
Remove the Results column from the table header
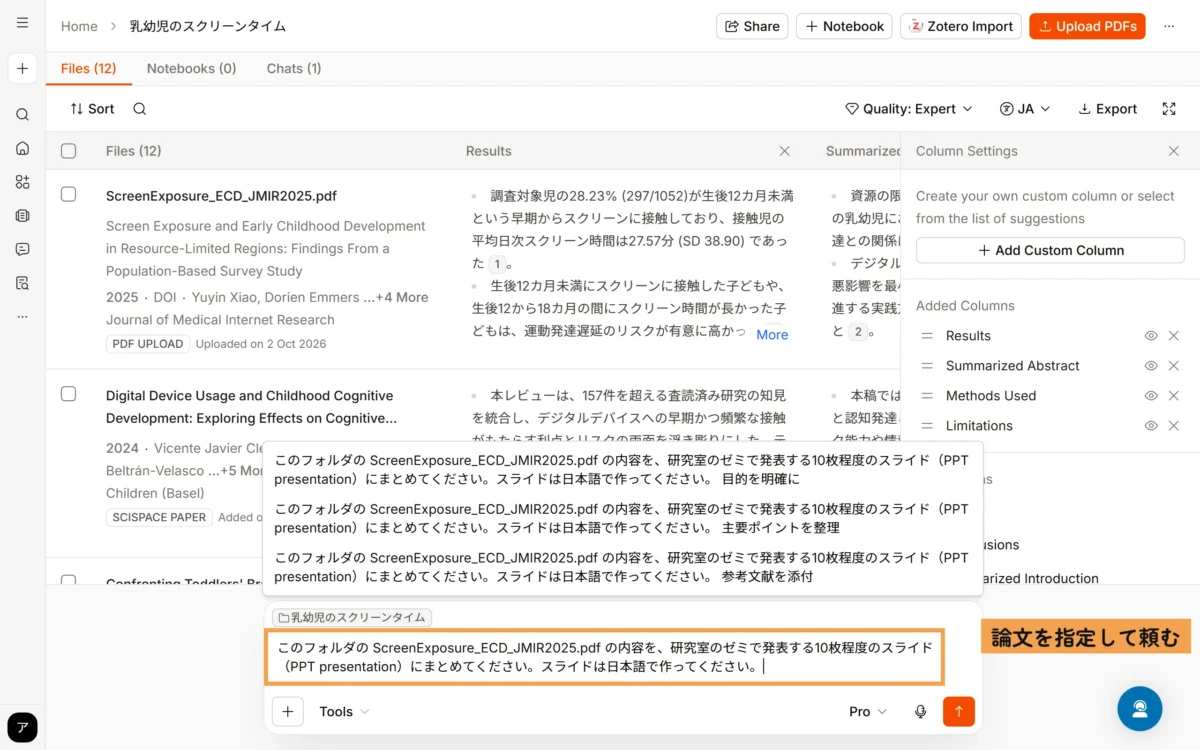(x=785, y=151)
